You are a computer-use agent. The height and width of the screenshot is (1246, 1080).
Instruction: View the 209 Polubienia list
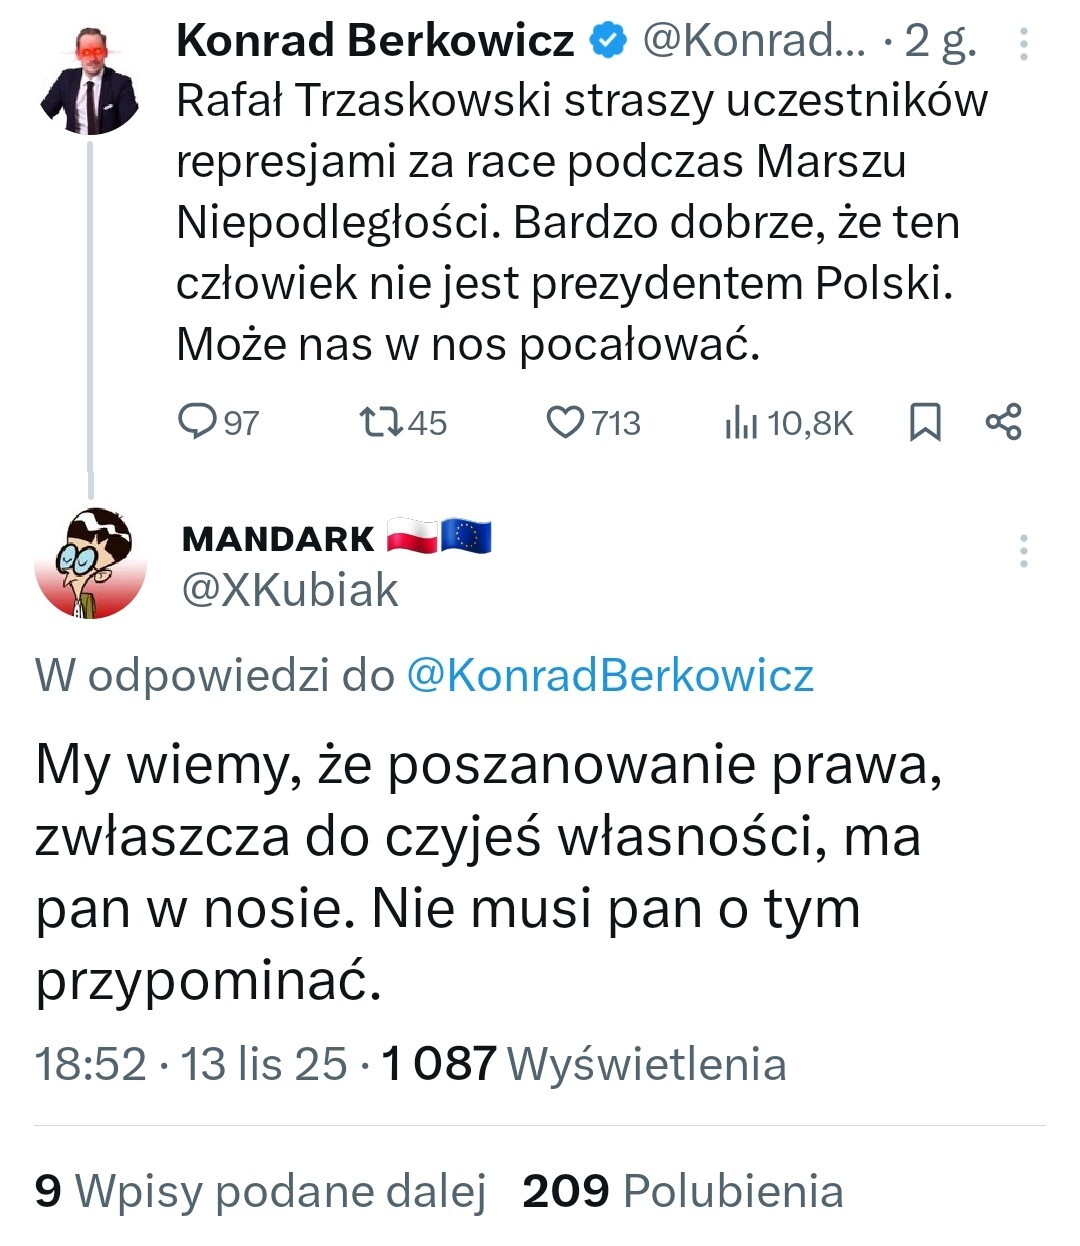point(683,1191)
